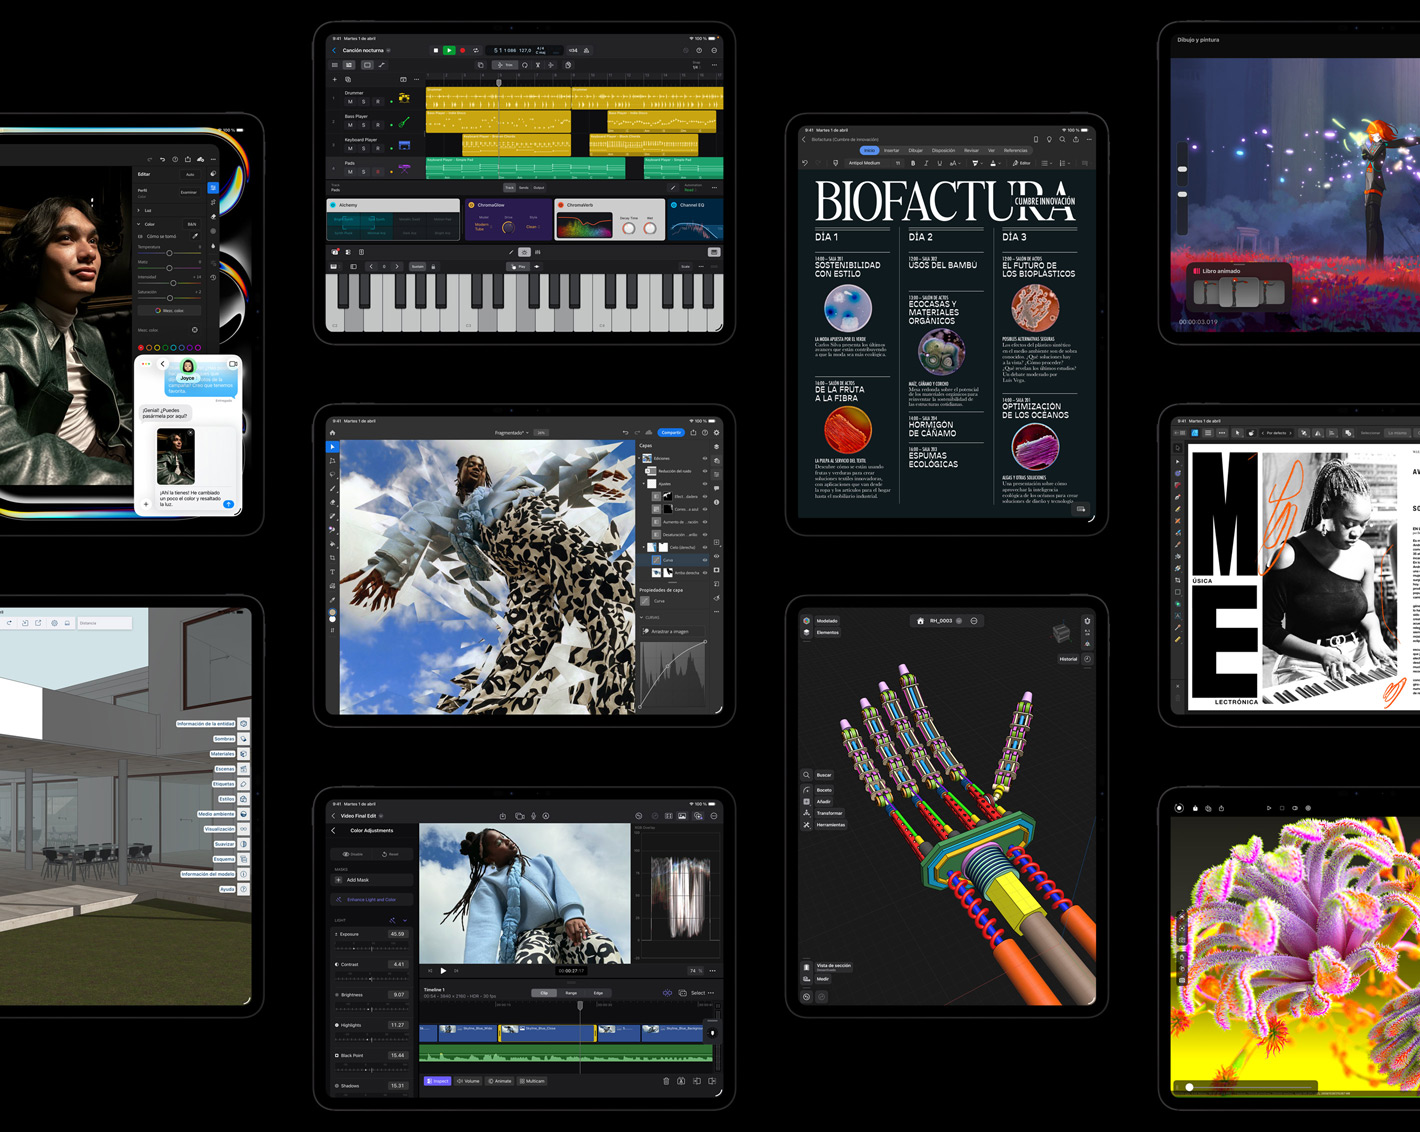Open the Fragmentado document title dropdown
Screen dimensions: 1420x1132
[x=512, y=432]
